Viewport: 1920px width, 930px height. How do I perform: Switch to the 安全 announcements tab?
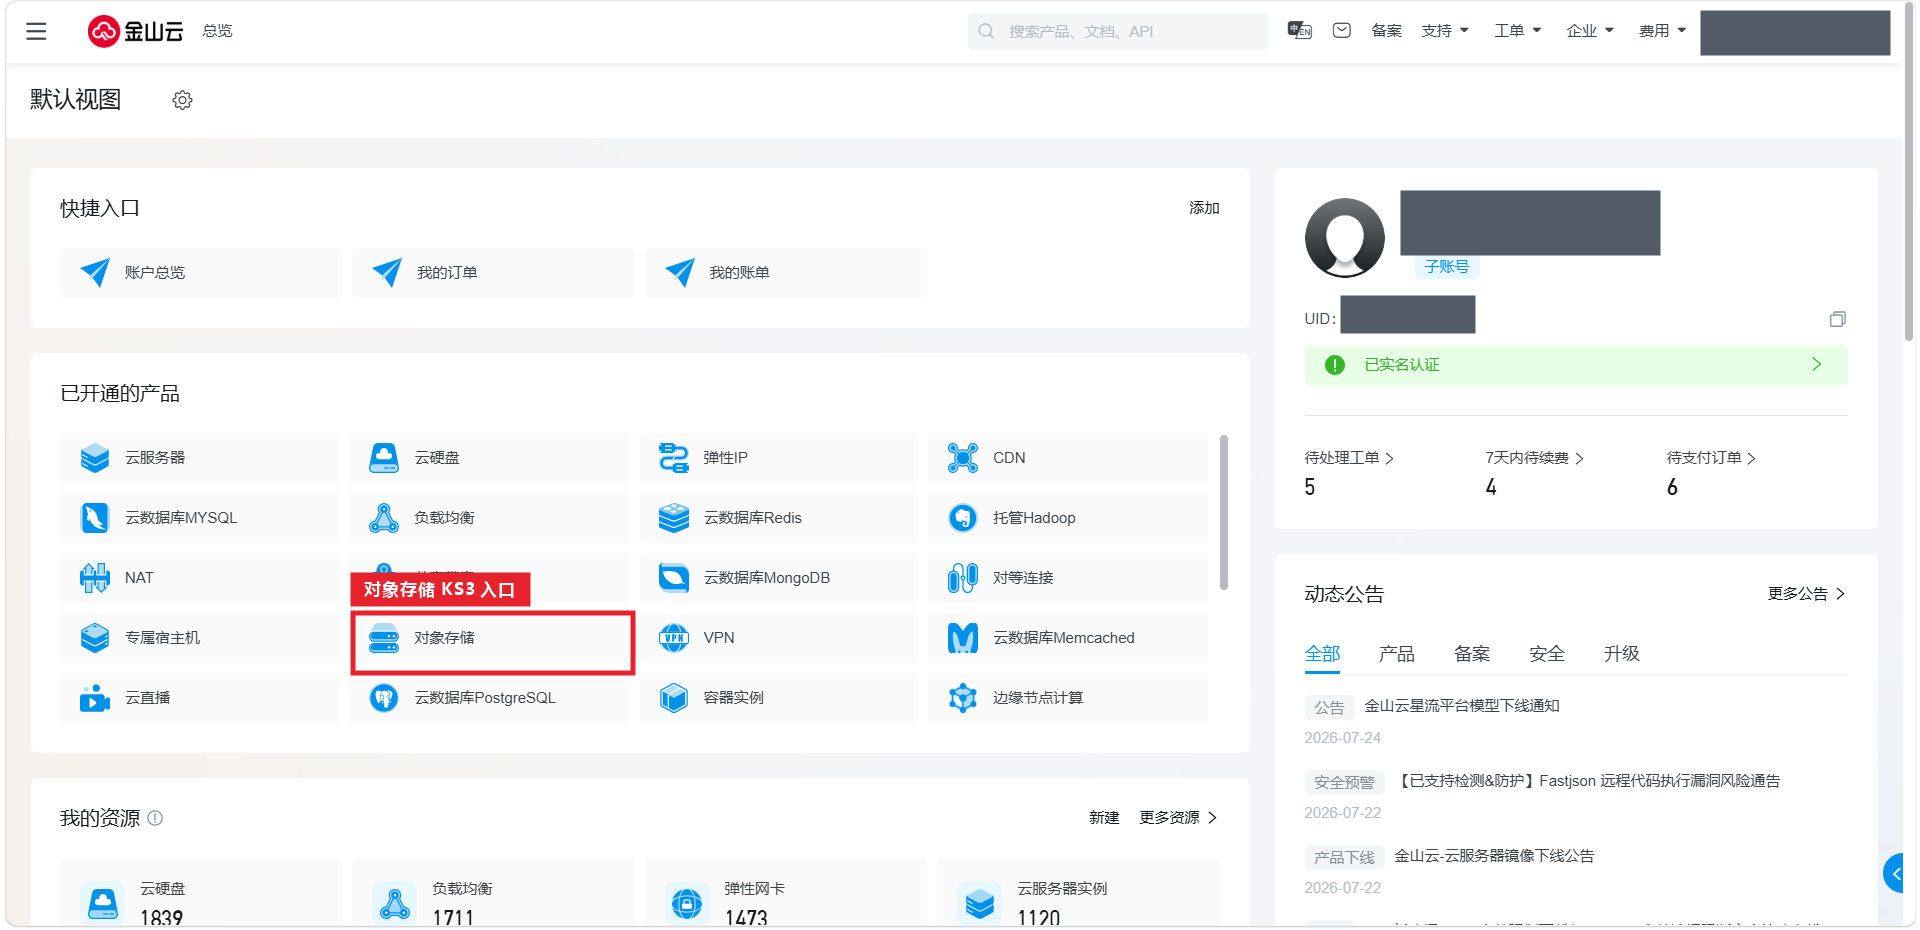point(1547,654)
